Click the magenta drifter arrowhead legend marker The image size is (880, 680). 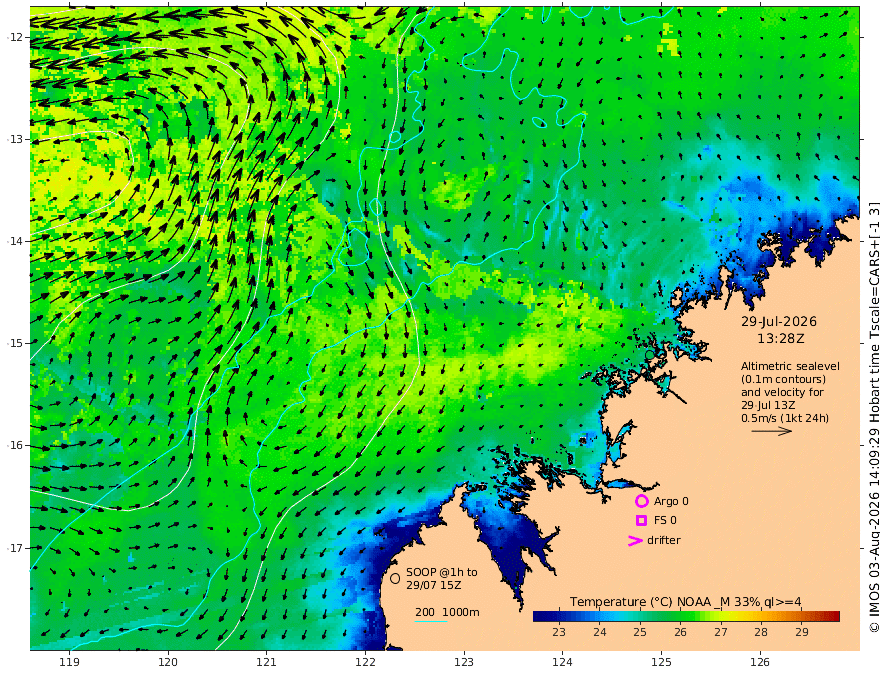(635, 540)
